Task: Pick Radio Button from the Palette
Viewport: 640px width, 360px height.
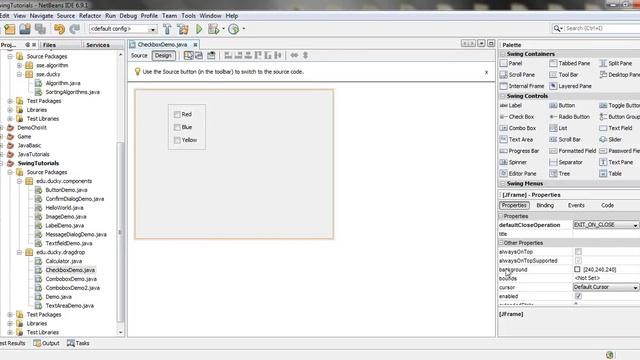Action: (569, 117)
